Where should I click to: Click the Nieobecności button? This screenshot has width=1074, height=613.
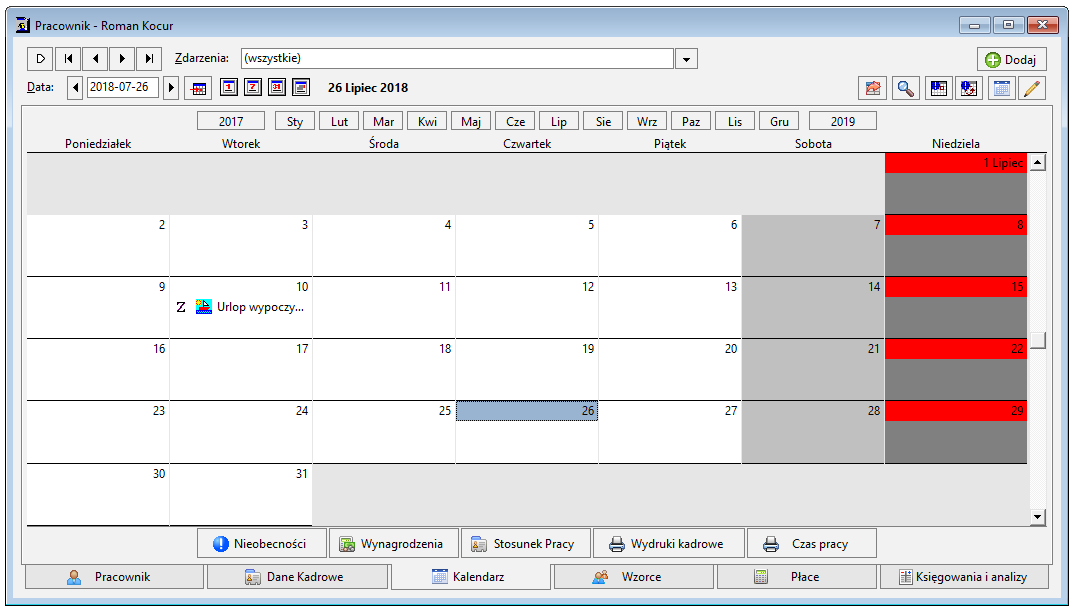261,544
